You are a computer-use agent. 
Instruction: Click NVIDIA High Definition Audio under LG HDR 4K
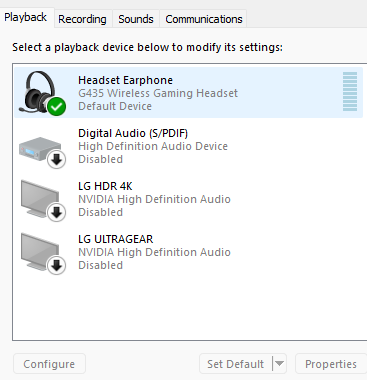tap(154, 199)
